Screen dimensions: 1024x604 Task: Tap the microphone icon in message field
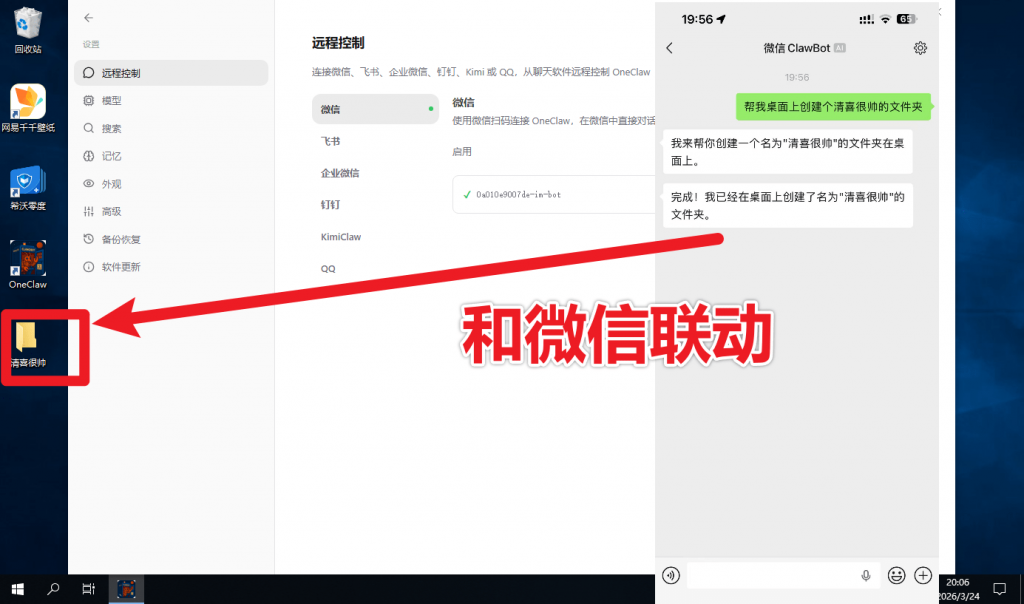pyautogui.click(x=866, y=576)
